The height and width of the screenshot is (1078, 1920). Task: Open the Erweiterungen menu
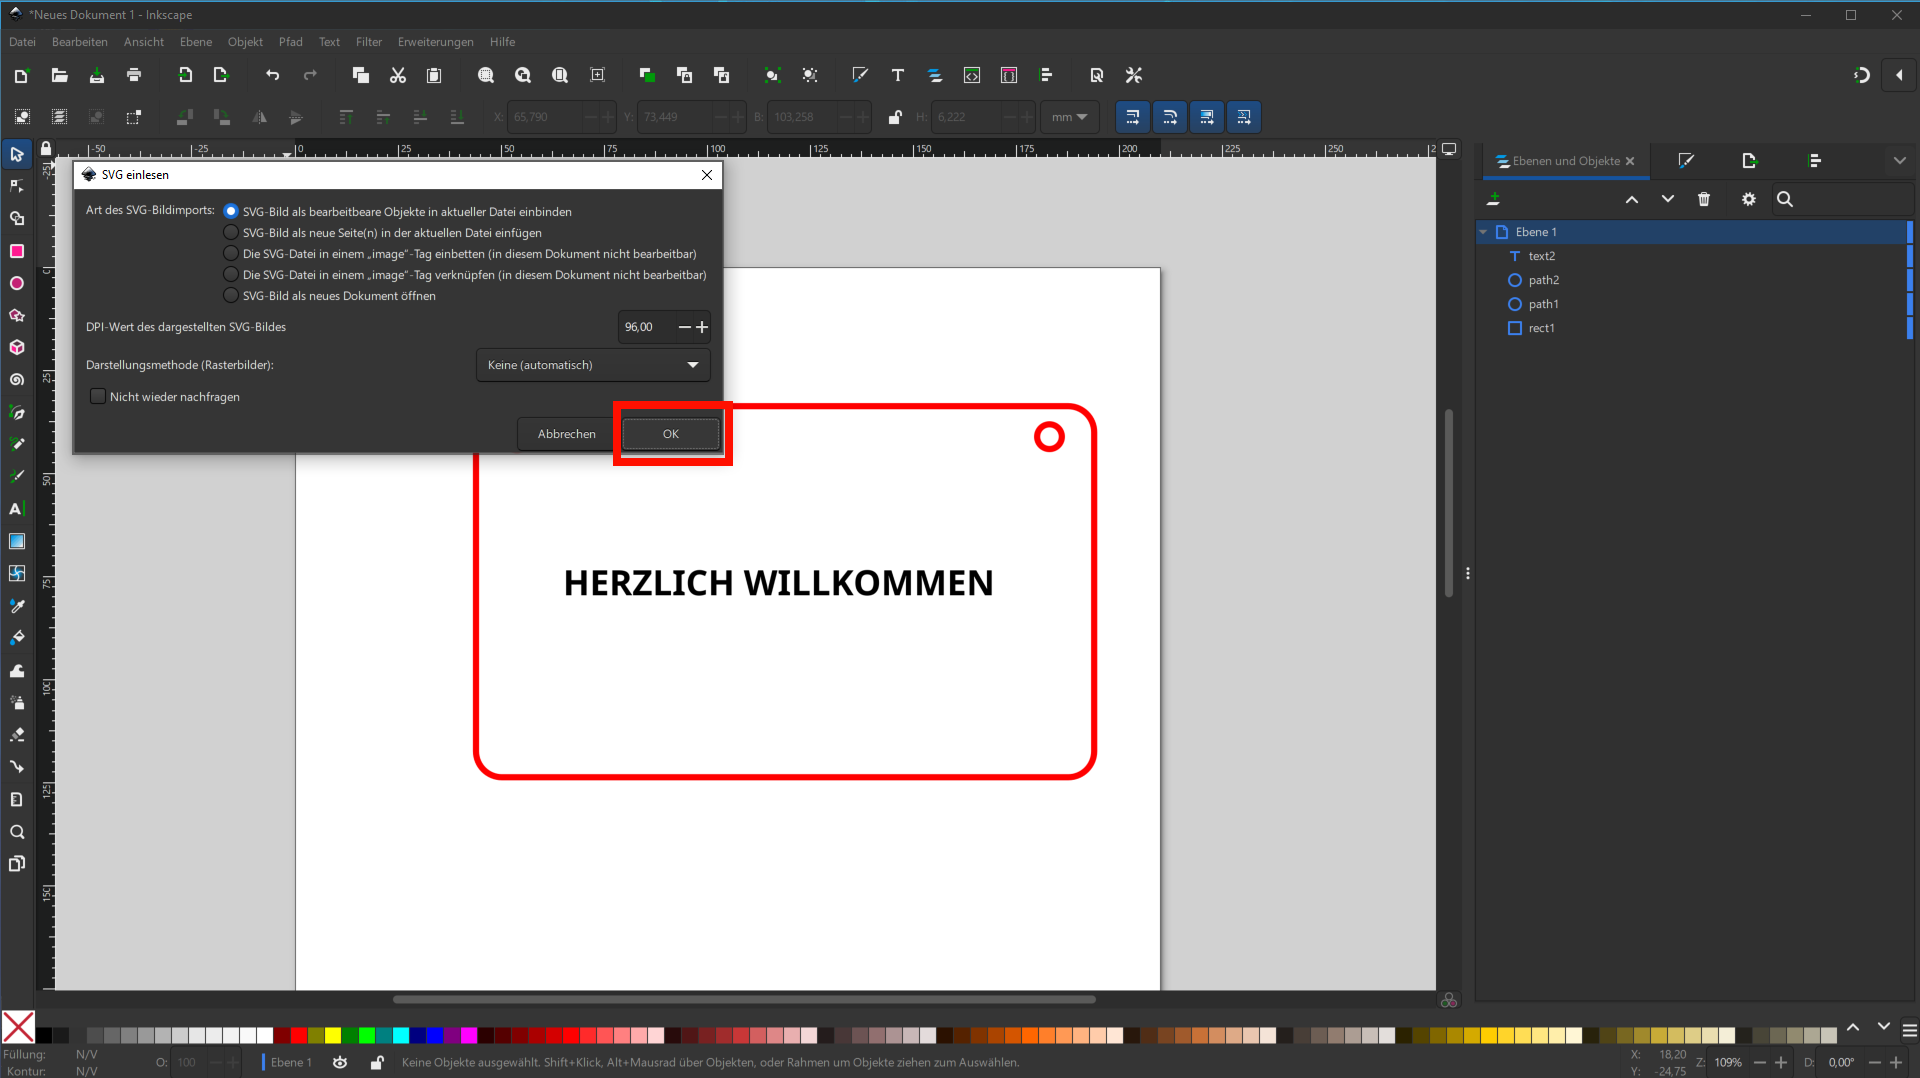436,42
